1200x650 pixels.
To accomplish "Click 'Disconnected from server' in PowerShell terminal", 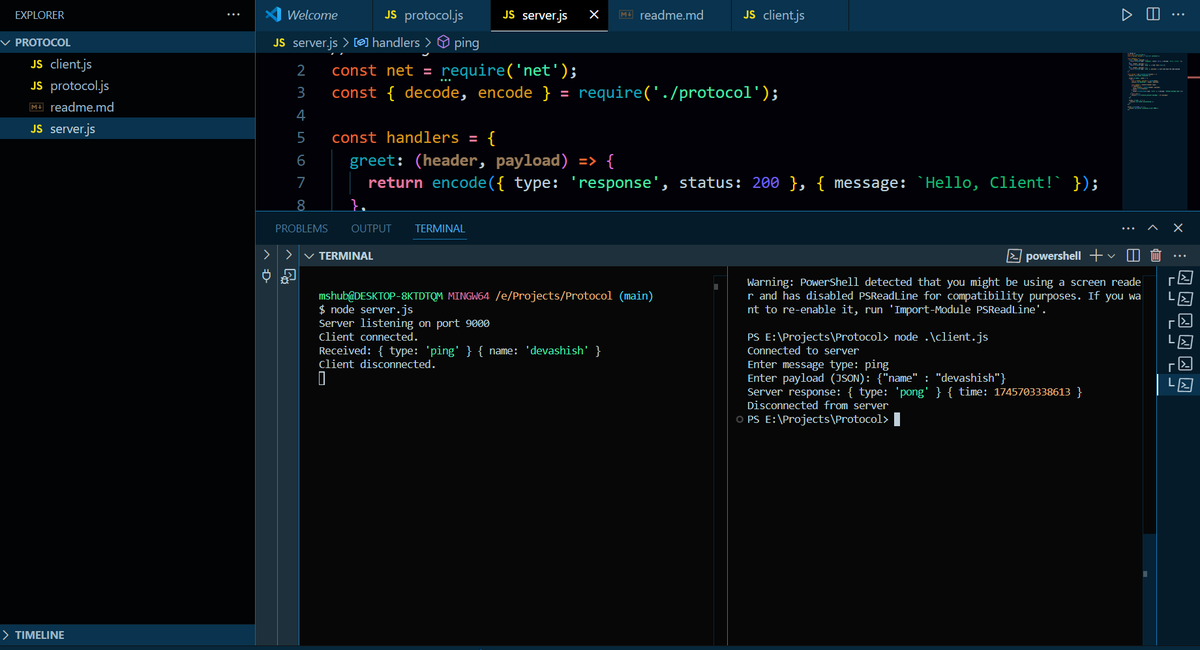I will click(817, 405).
